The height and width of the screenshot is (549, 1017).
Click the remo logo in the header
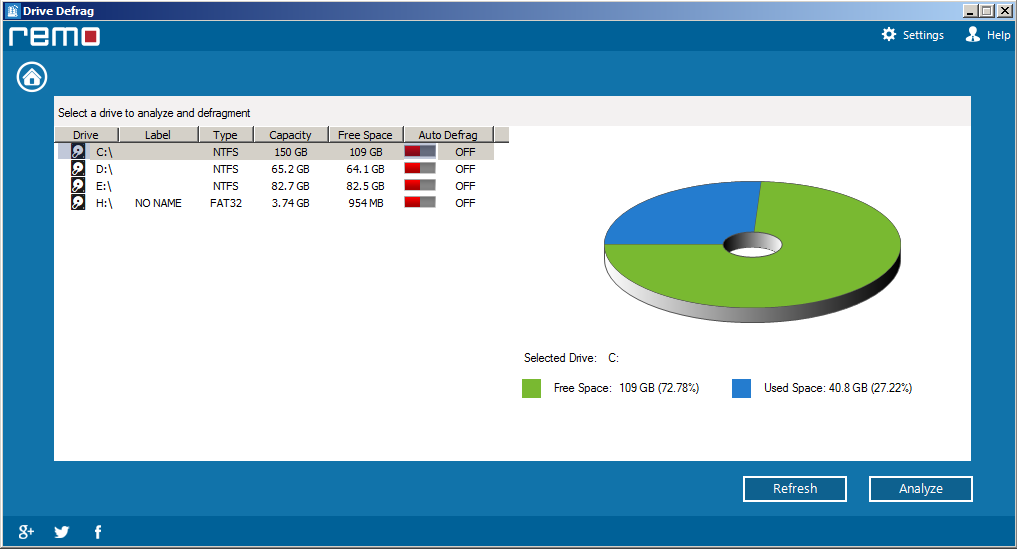pyautogui.click(x=54, y=37)
